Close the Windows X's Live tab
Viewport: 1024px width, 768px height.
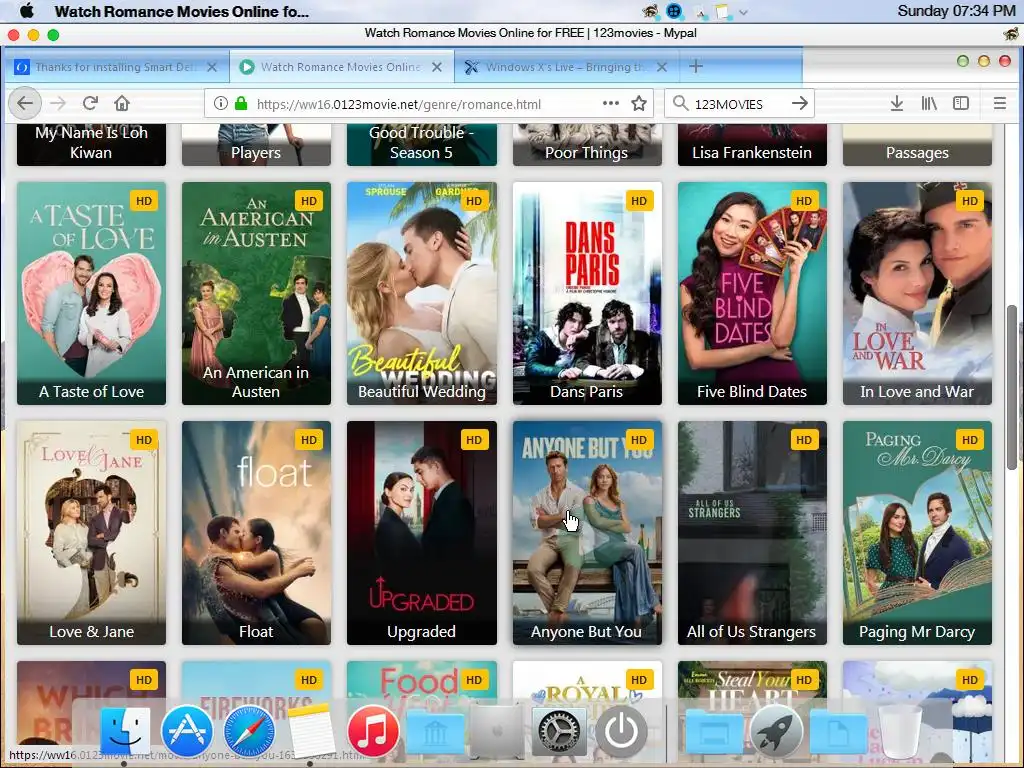pos(662,67)
